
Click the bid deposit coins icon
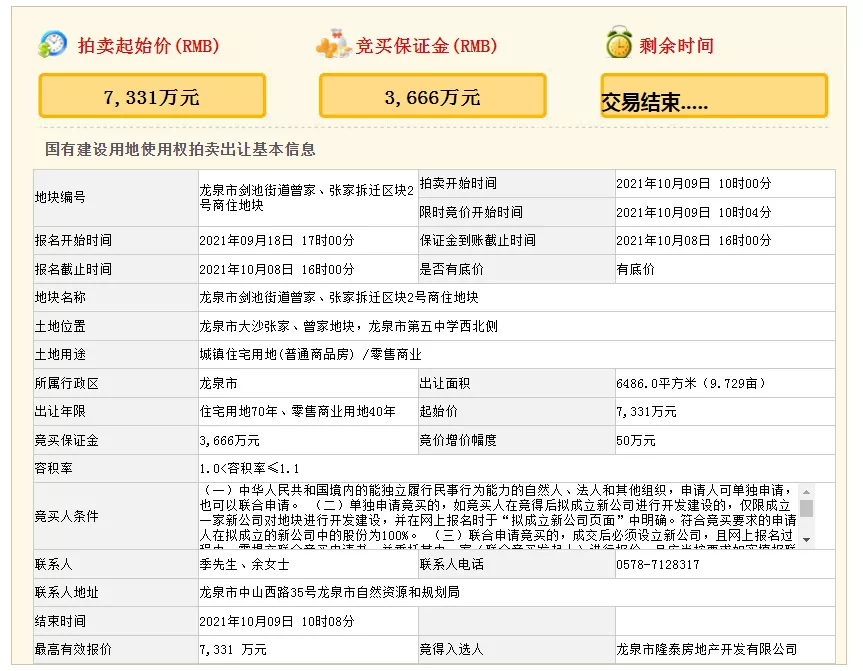click(334, 44)
